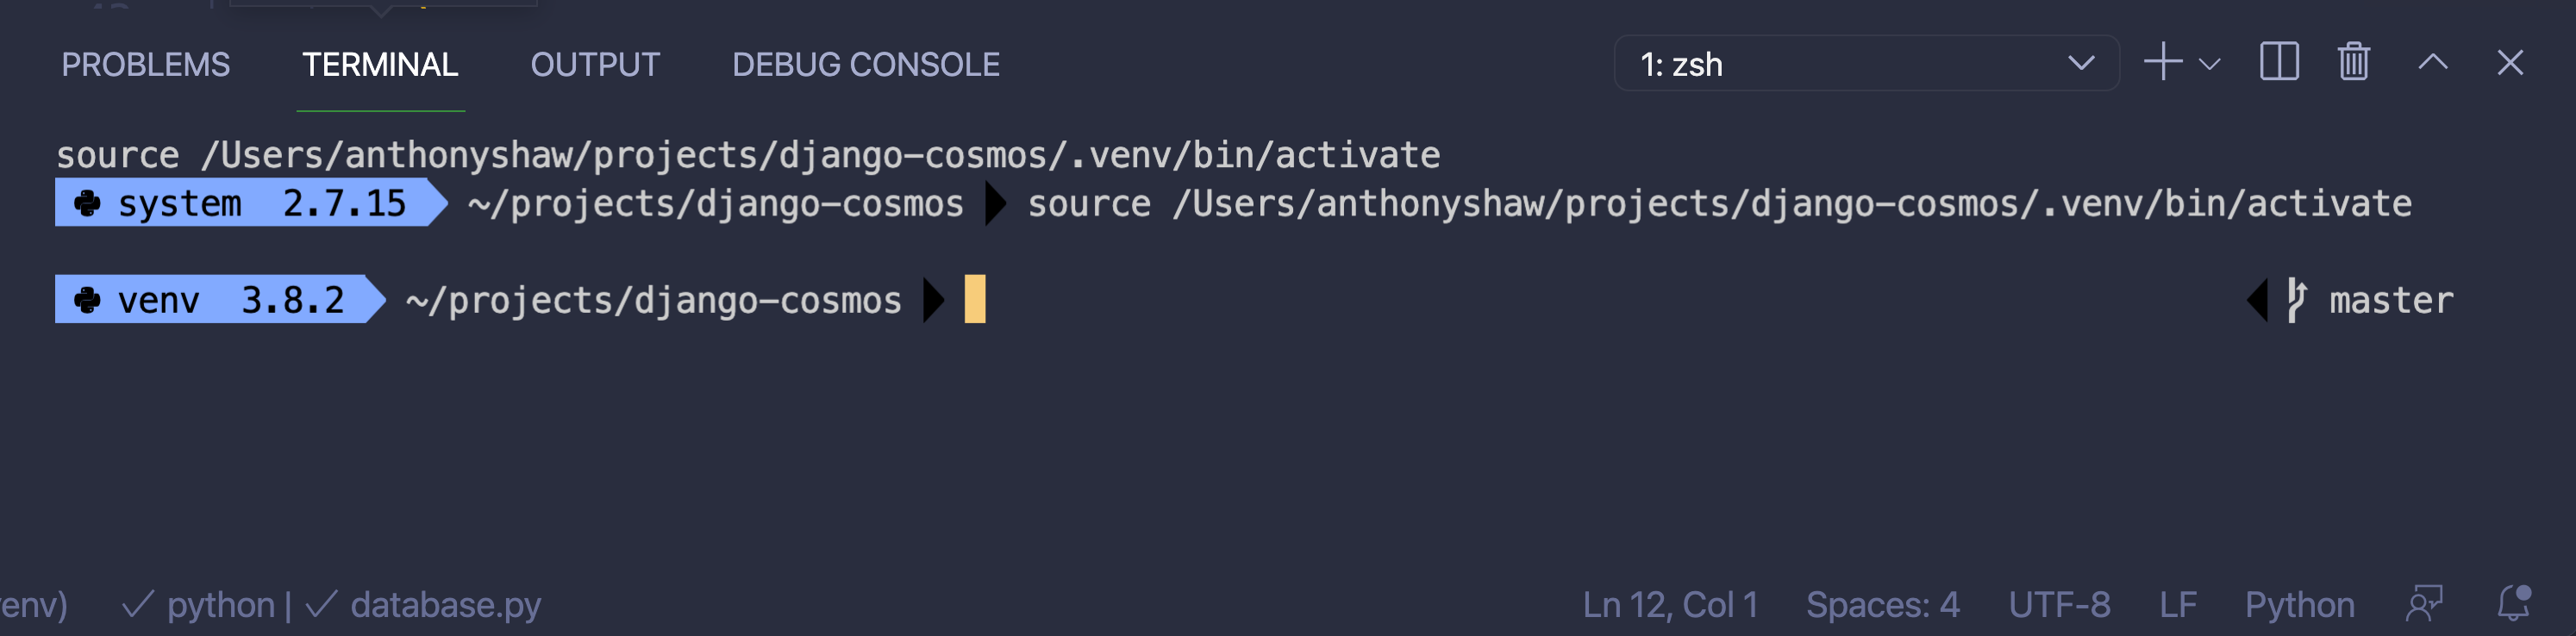2576x636 pixels.
Task: Open the dropdown arrow beside zsh
Action: click(2082, 64)
